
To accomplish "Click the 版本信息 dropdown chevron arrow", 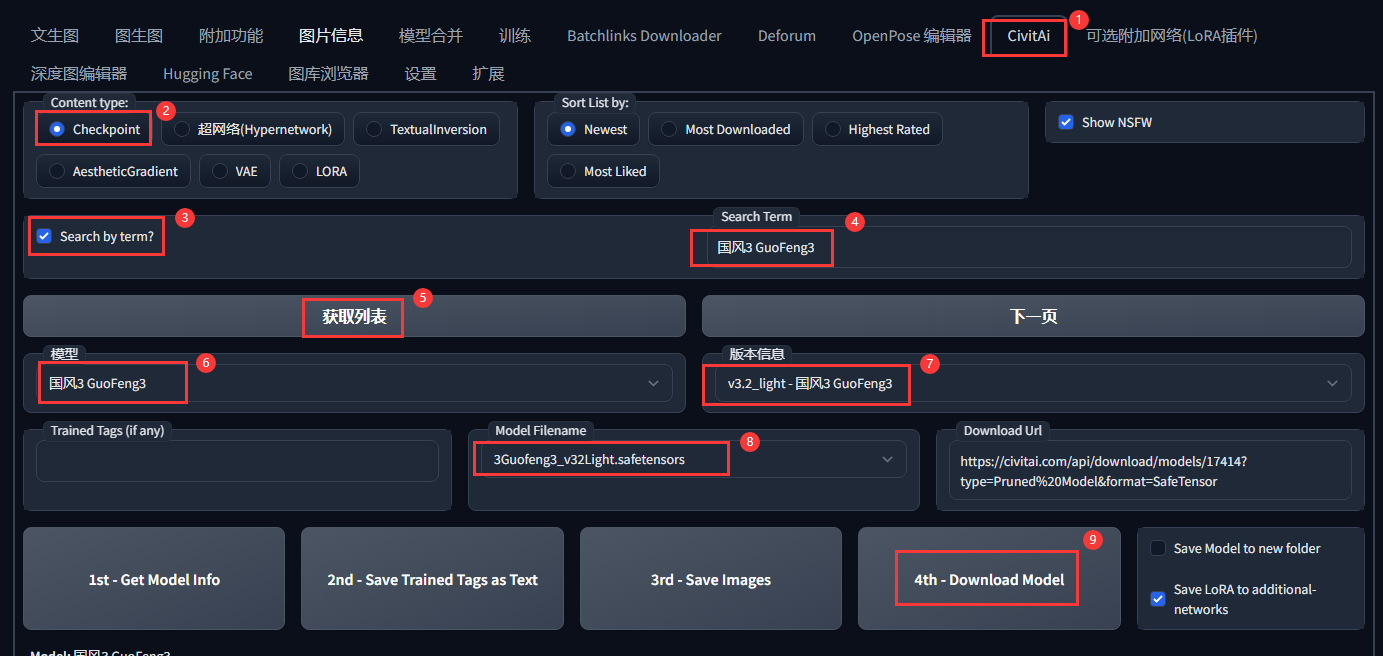I will [x=1332, y=383].
